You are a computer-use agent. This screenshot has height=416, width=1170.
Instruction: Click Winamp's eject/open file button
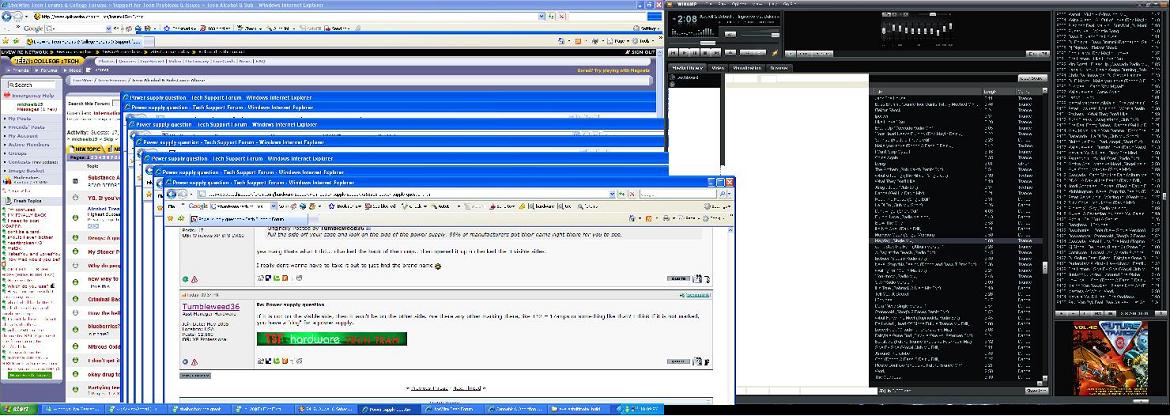click(x=731, y=53)
